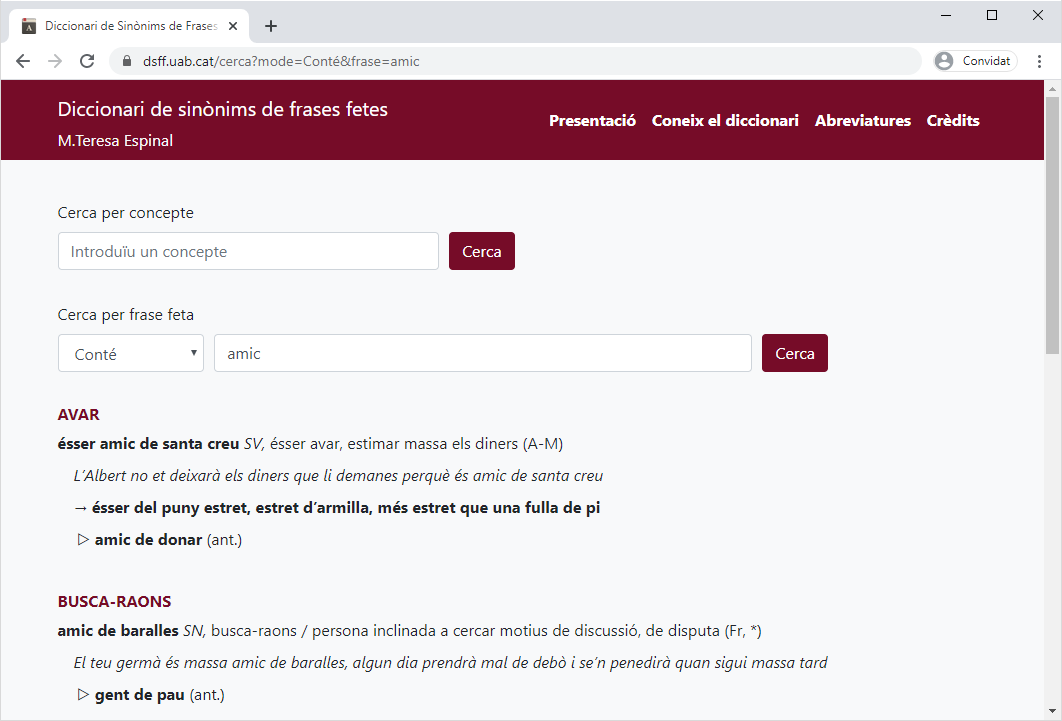Open a new browser tab
Viewport: 1062px width, 721px height.
point(271,26)
